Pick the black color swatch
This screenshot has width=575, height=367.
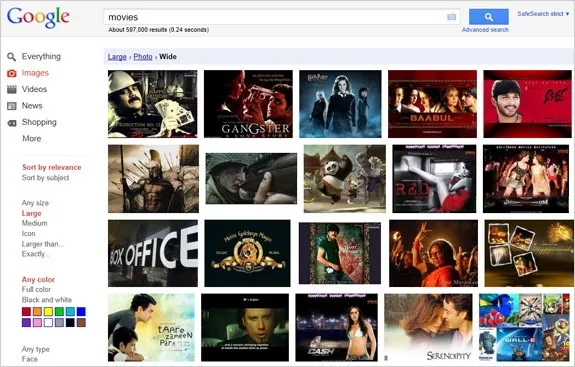[70, 323]
